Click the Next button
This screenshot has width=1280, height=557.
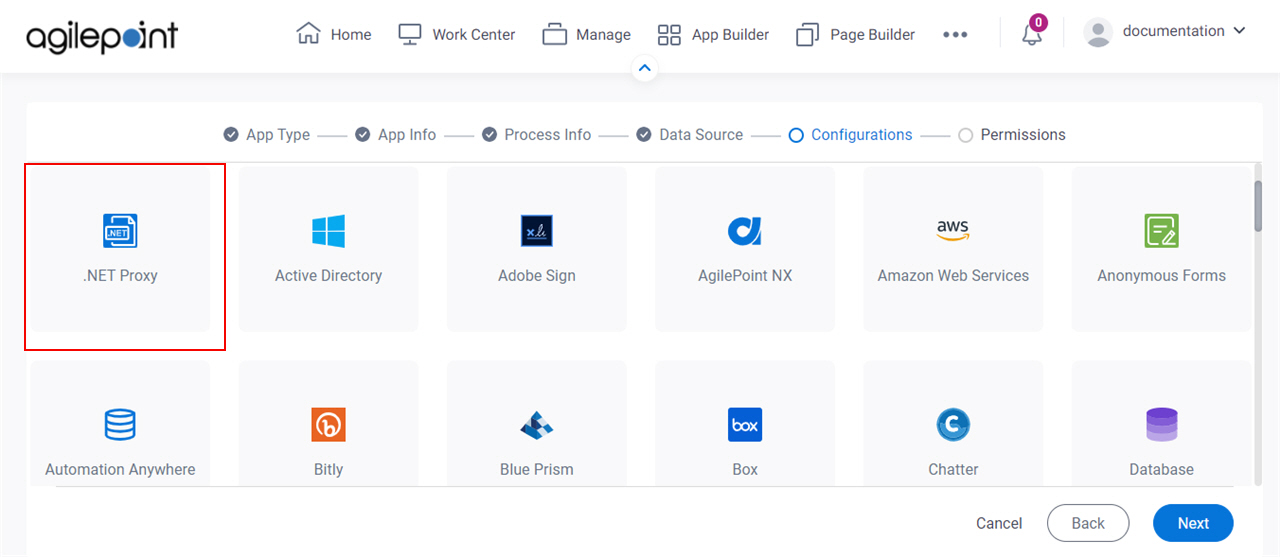coord(1193,523)
